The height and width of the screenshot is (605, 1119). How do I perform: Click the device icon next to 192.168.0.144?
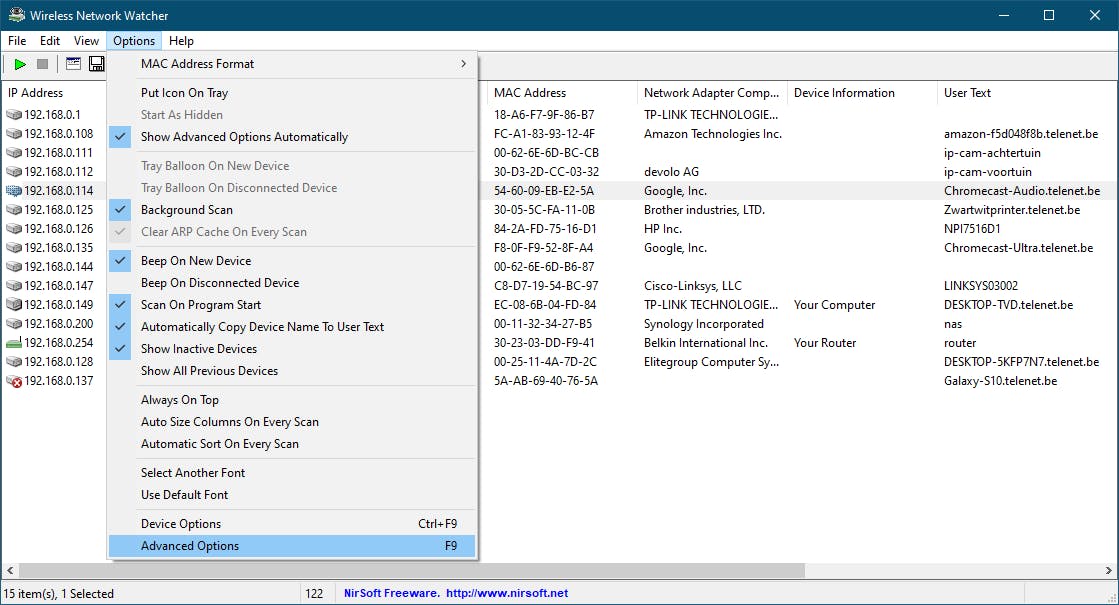coord(14,267)
